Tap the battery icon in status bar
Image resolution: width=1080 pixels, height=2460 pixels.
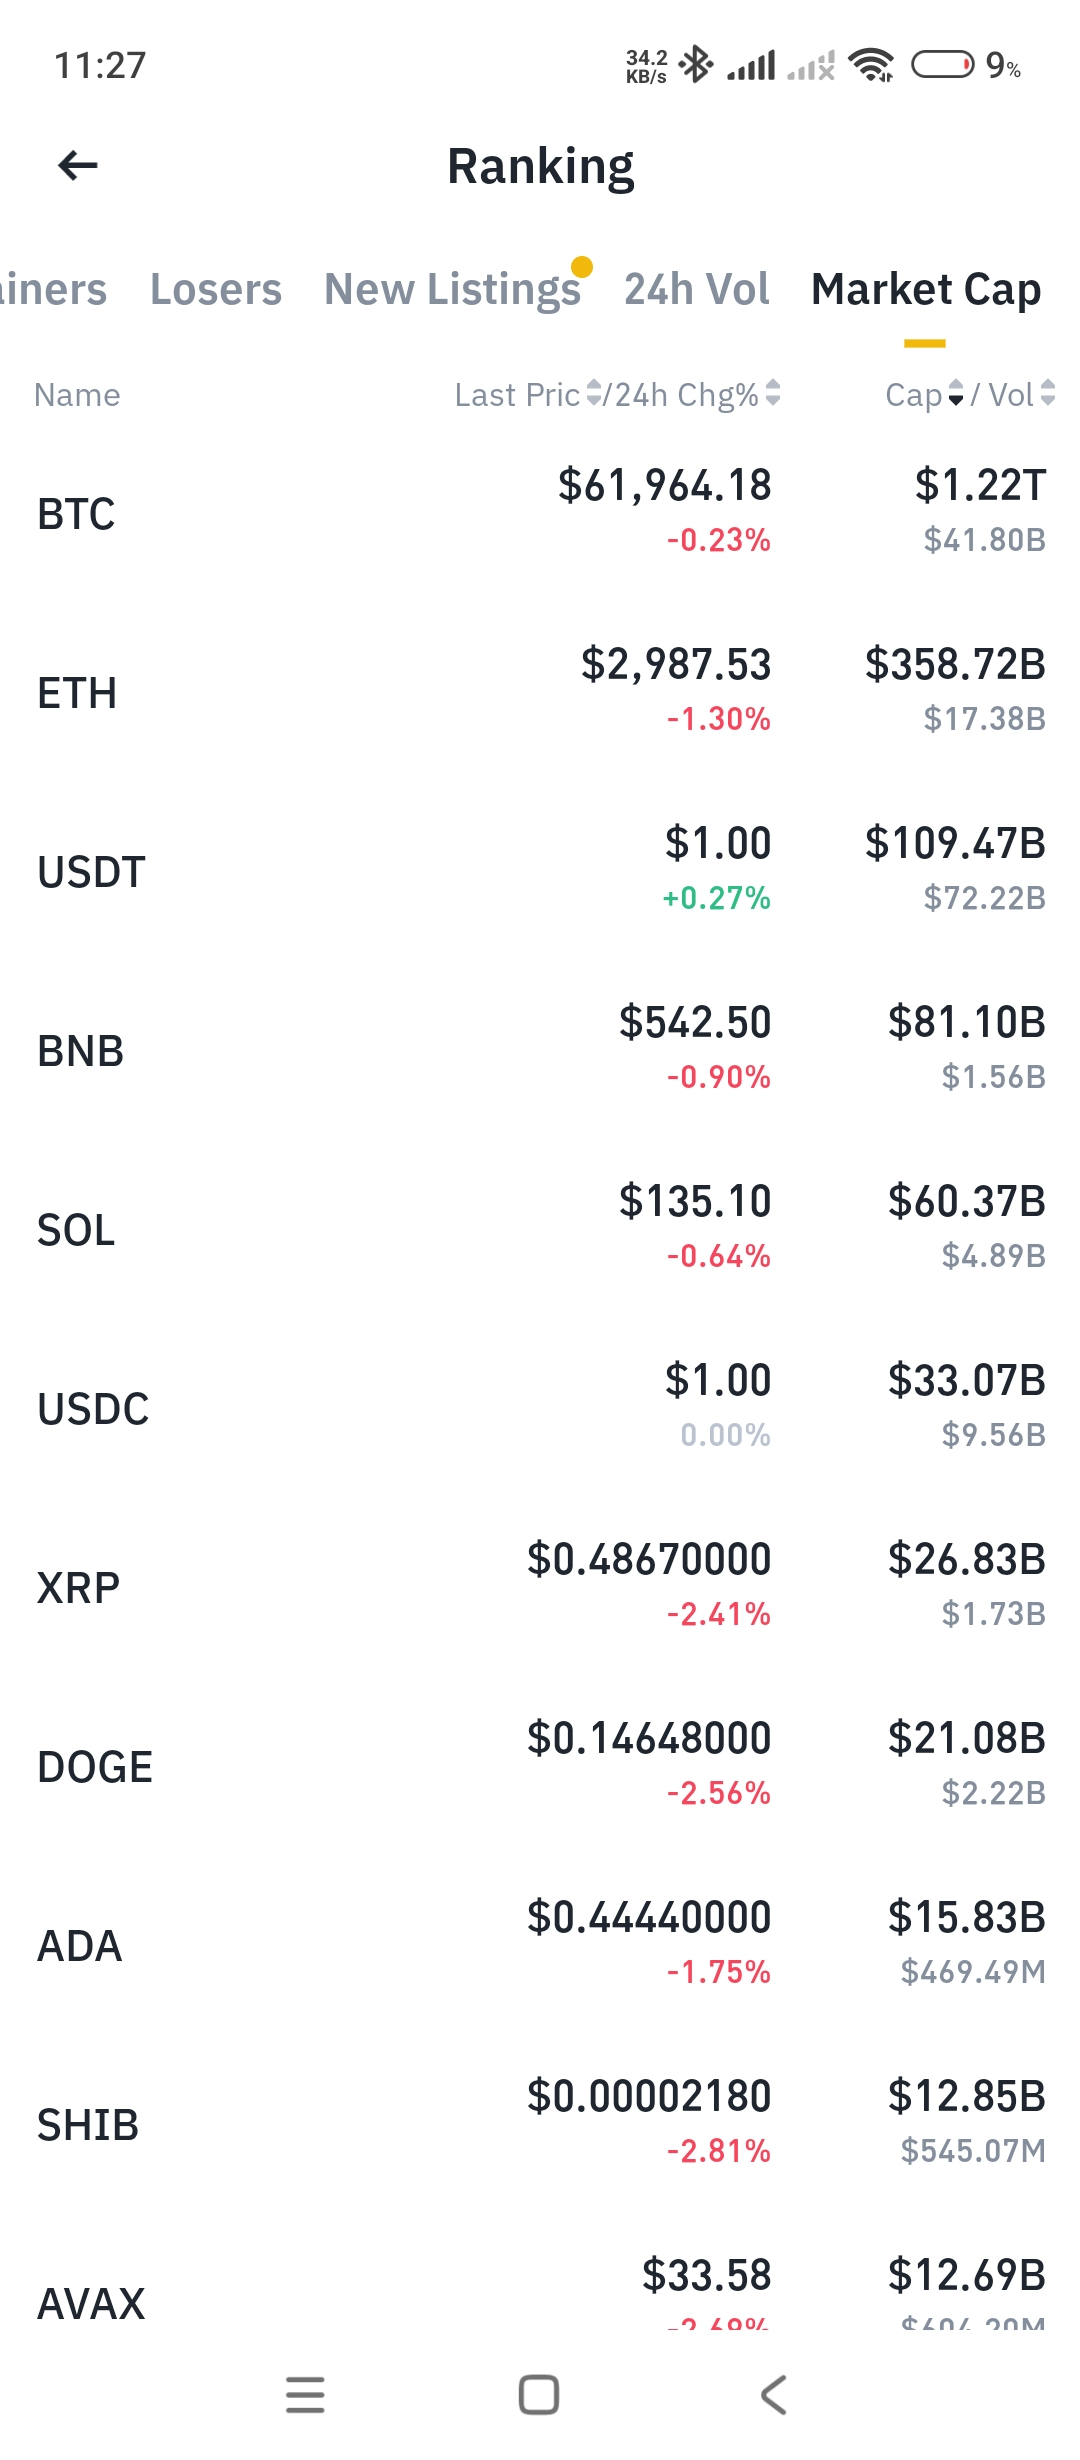pos(942,65)
